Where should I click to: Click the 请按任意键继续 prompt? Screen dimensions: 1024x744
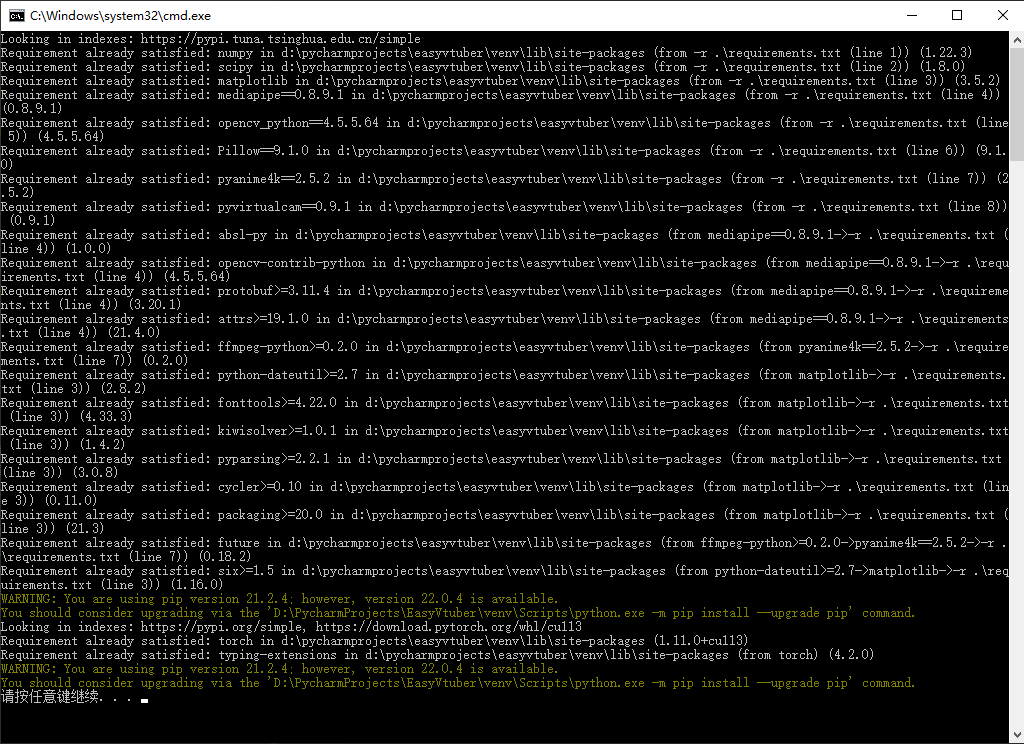(x=66, y=698)
